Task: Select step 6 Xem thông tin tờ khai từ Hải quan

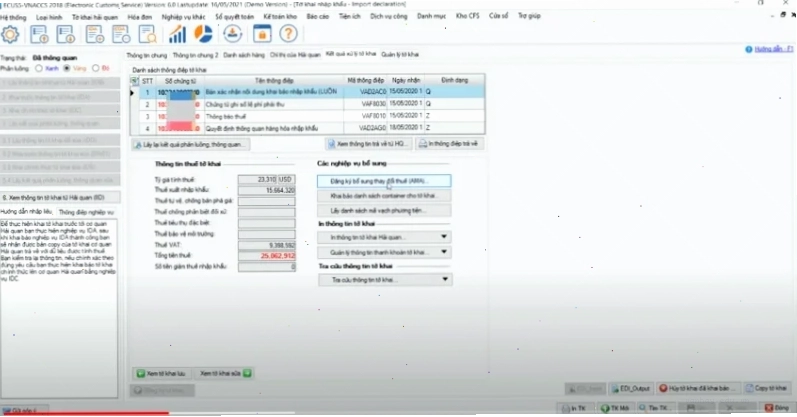Action: [x=60, y=197]
